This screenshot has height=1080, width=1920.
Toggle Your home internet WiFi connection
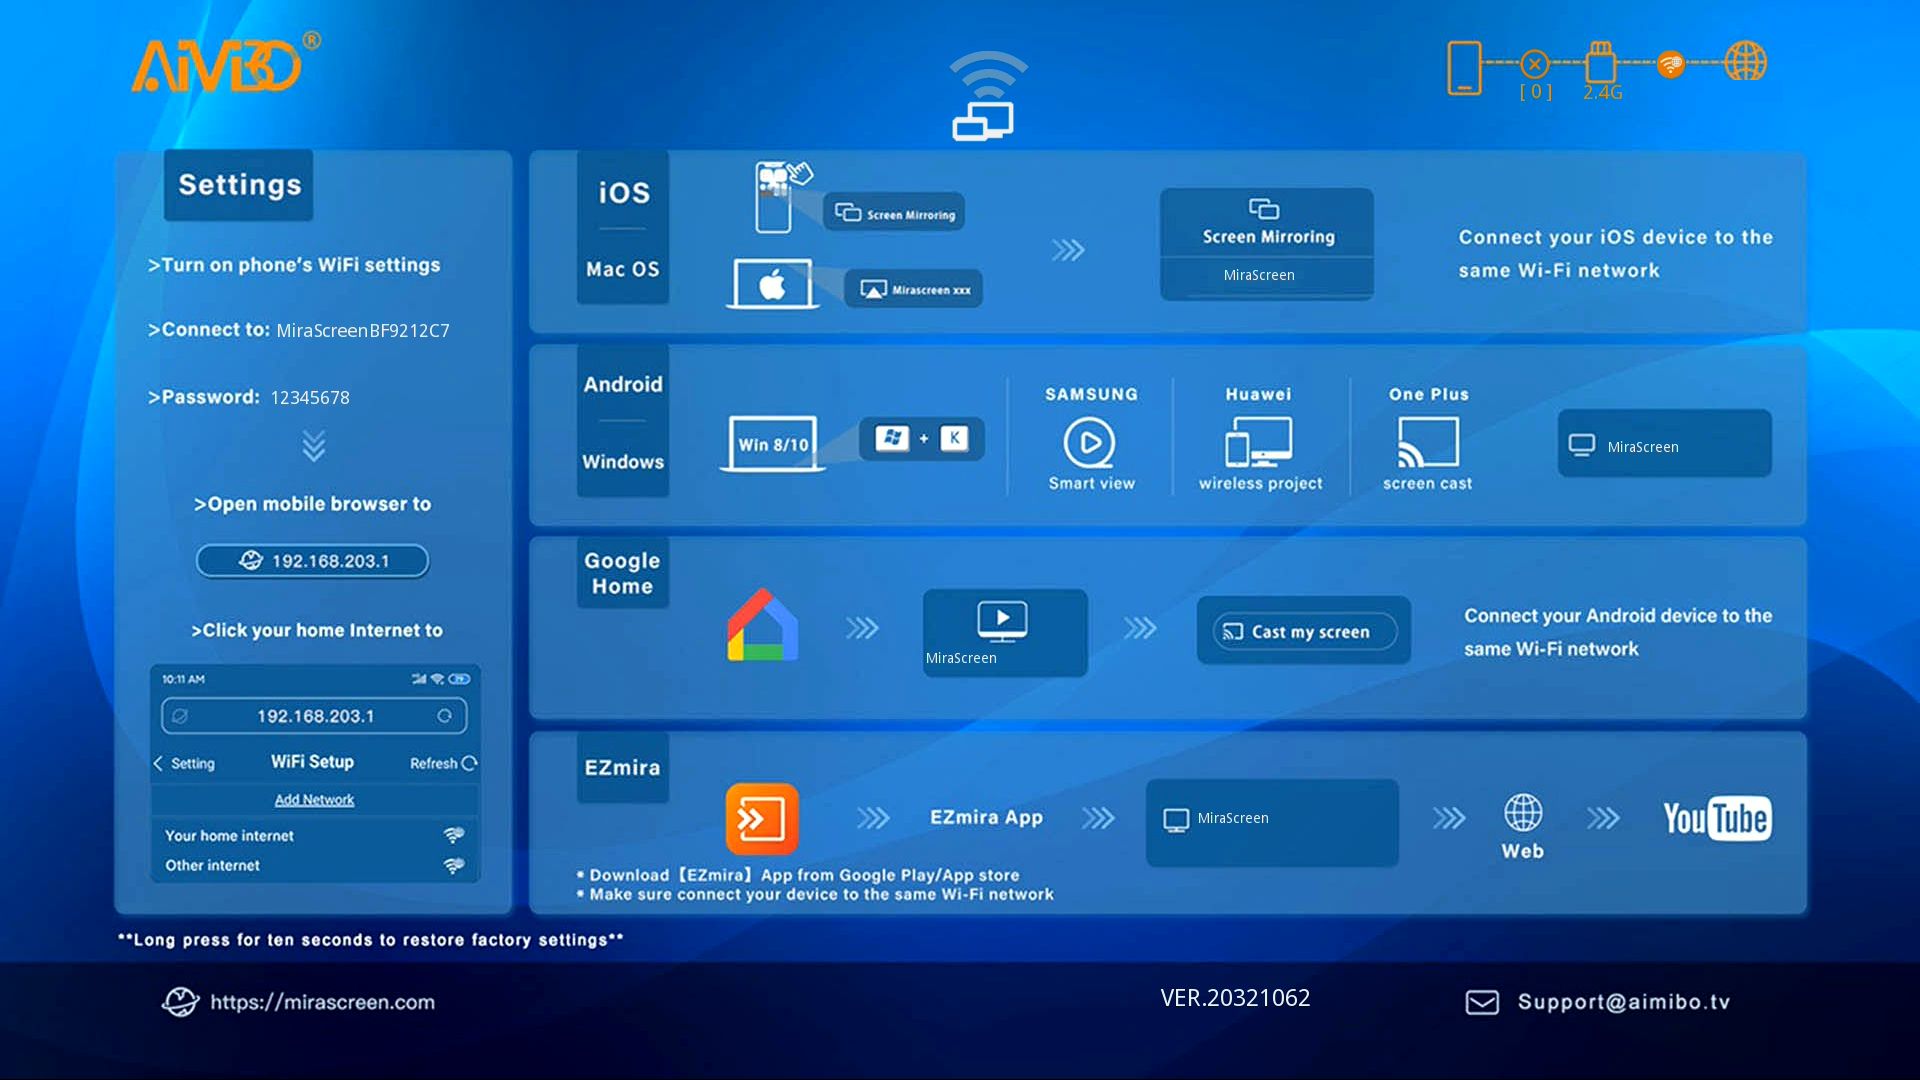click(456, 833)
